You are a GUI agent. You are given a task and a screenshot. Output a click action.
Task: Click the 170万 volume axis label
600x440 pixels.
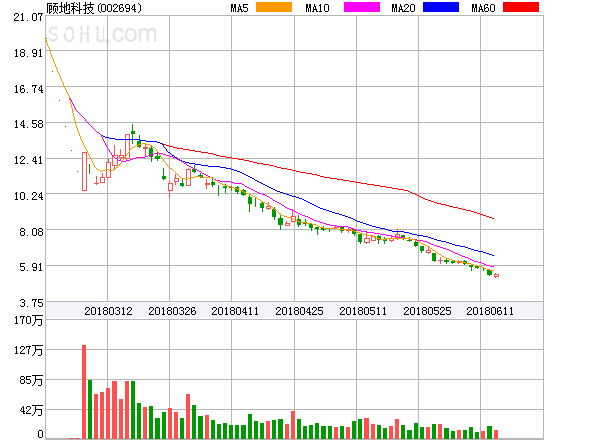[x=28, y=320]
